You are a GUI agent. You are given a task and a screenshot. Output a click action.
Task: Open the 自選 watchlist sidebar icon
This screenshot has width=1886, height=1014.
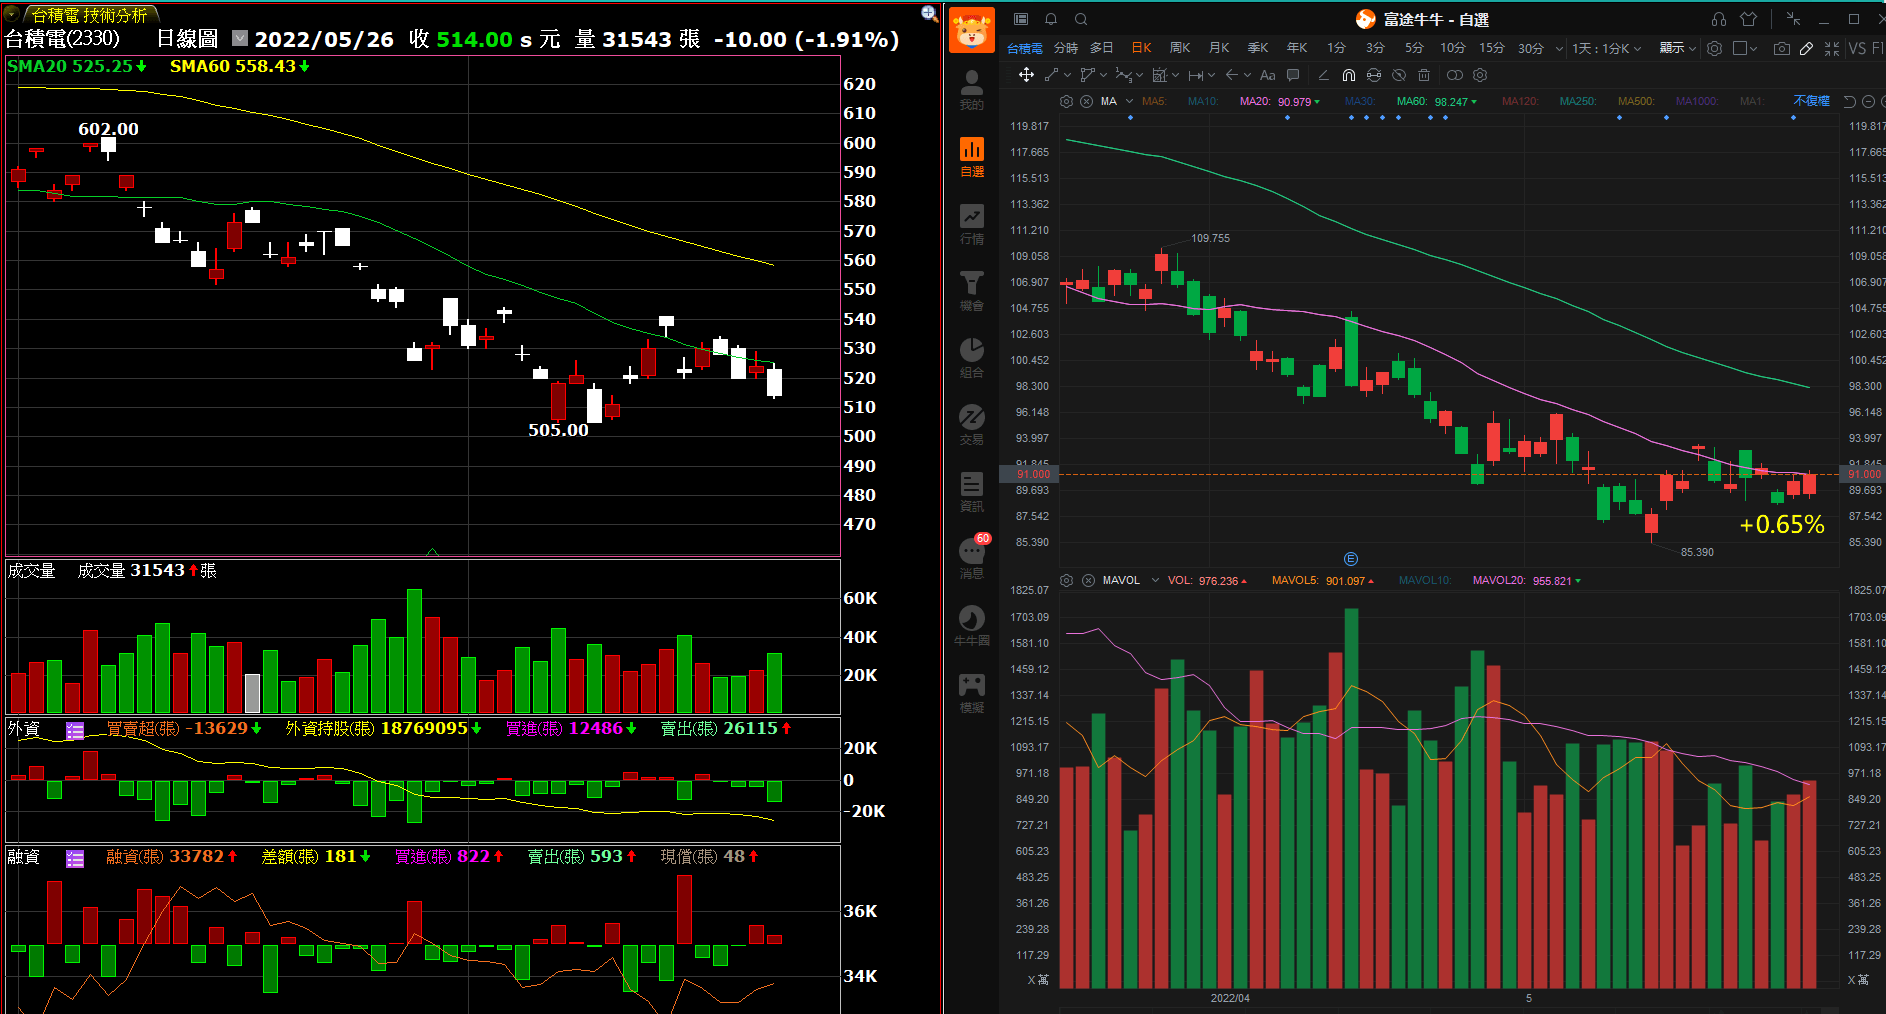971,157
